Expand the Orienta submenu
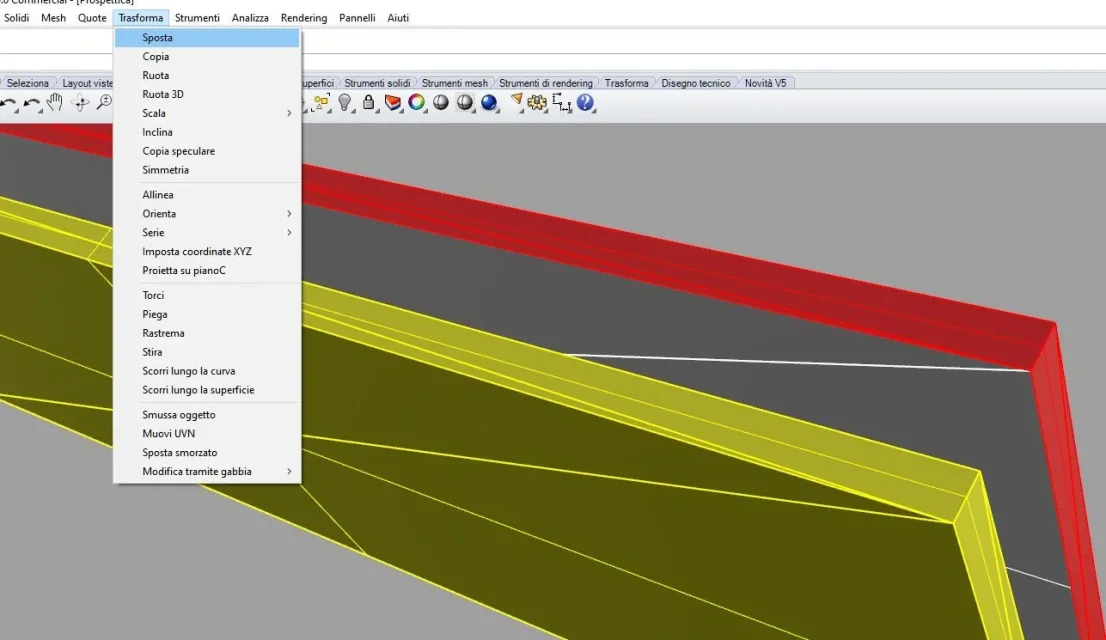 click(207, 214)
